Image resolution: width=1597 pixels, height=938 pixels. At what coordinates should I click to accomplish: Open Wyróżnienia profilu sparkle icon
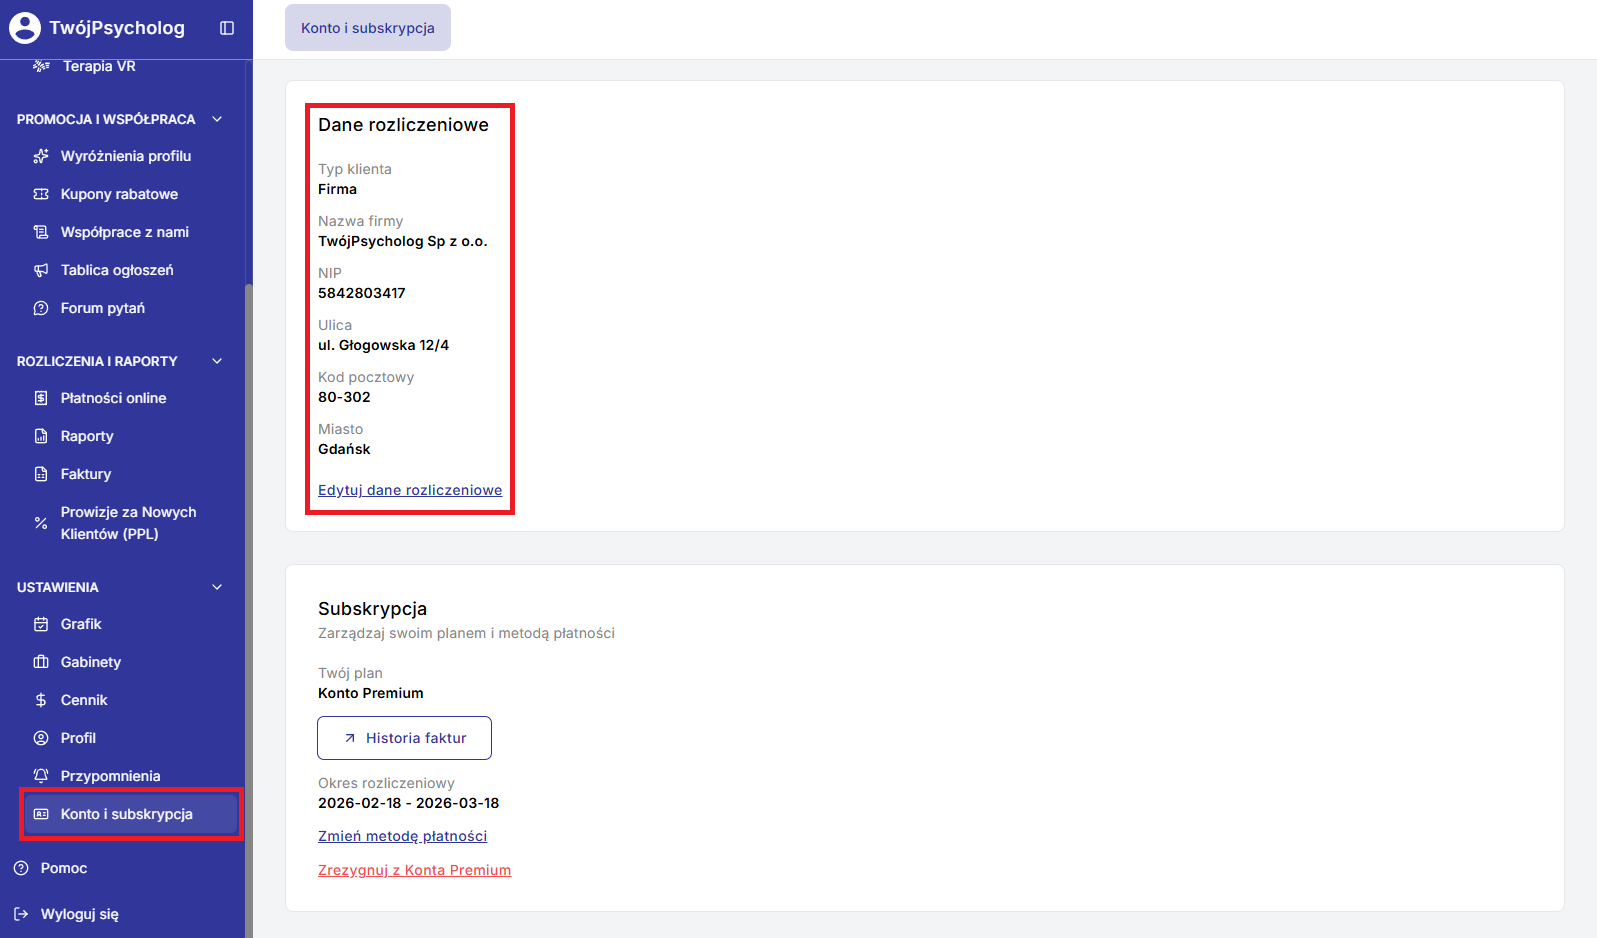[41, 156]
